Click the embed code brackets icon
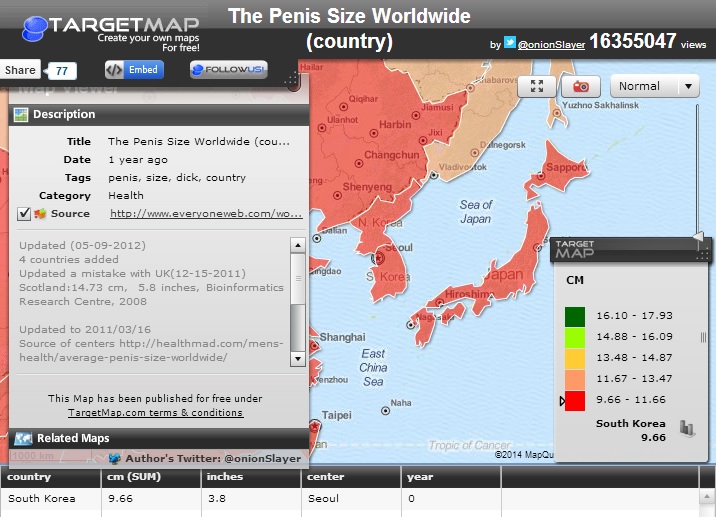 pyautogui.click(x=114, y=70)
